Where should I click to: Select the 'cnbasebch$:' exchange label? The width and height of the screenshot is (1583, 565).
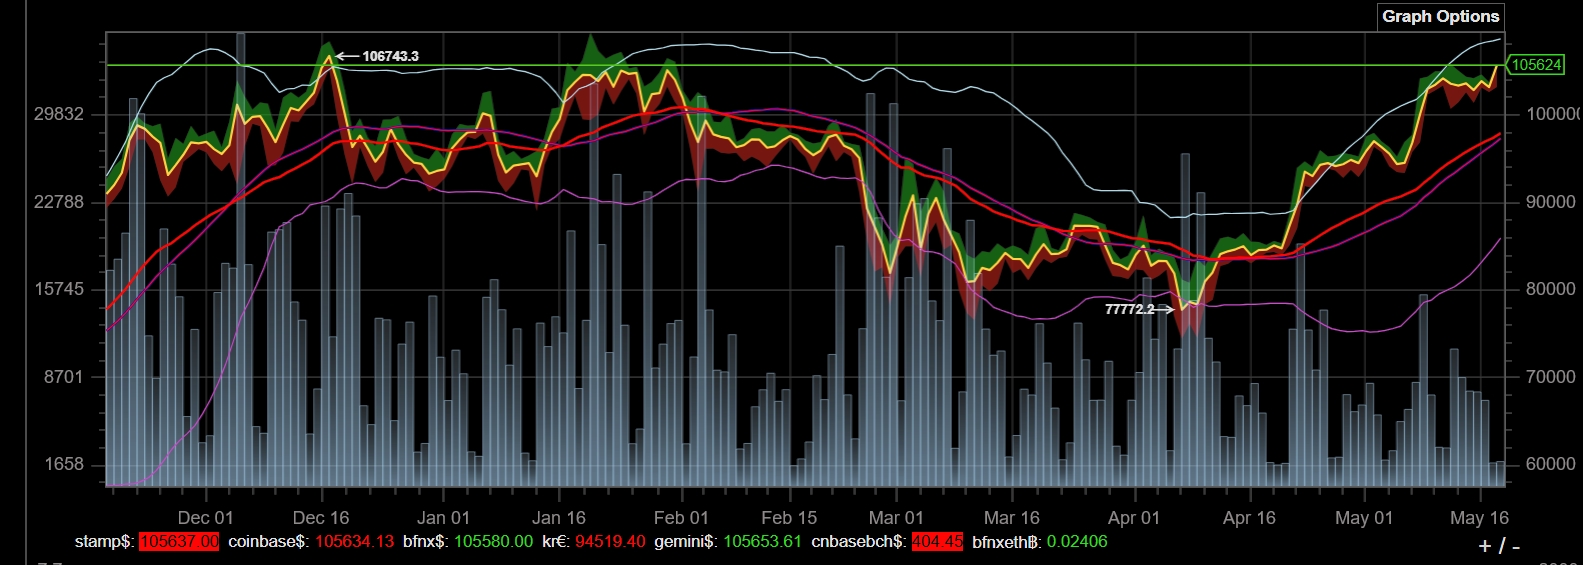[859, 542]
